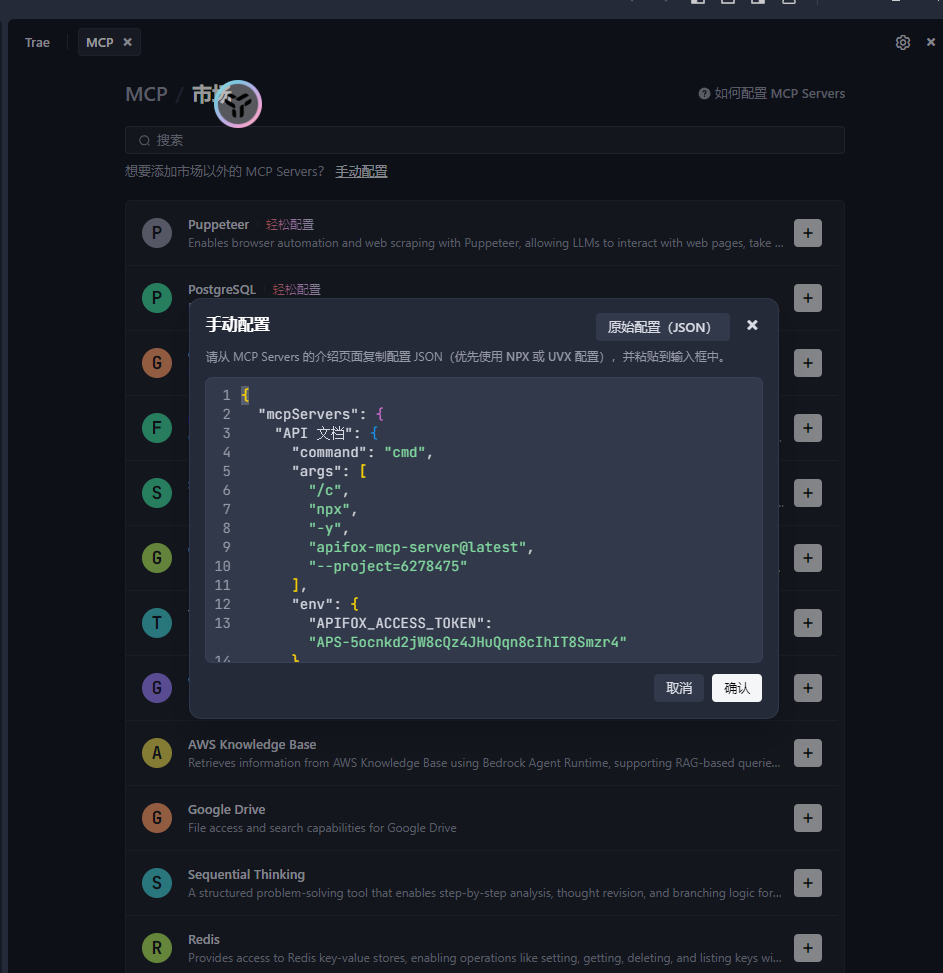943x973 pixels.
Task: Click the green S avatar beside the dialog
Action: 157,493
